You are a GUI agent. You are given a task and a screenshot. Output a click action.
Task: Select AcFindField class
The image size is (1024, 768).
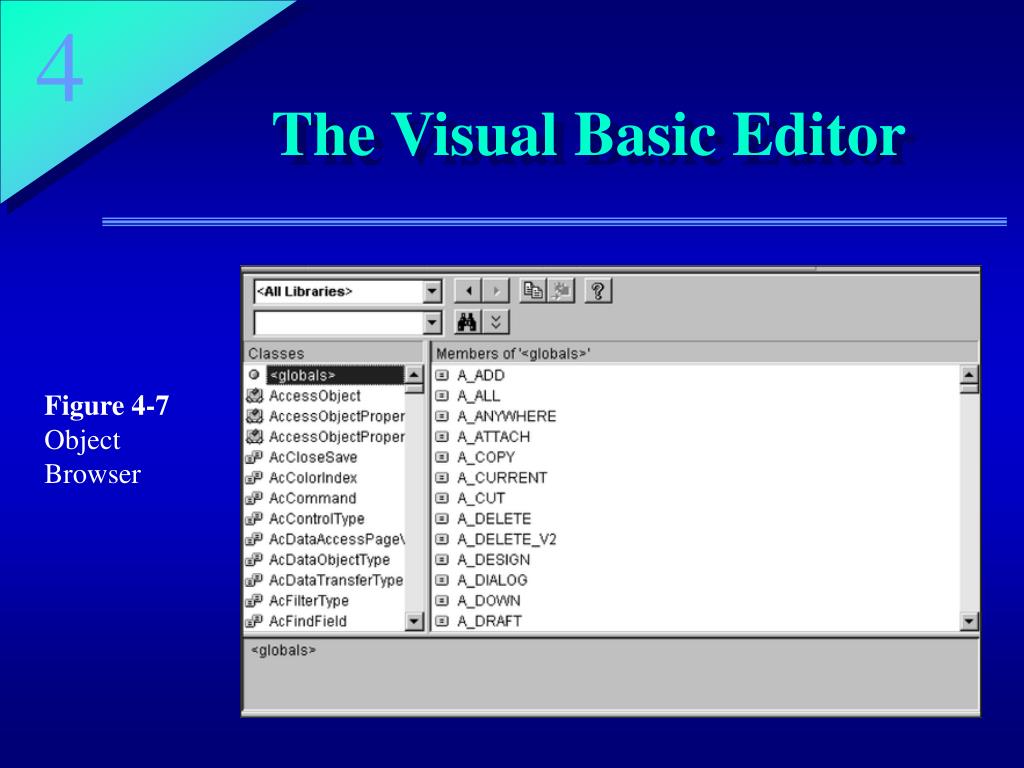(308, 621)
